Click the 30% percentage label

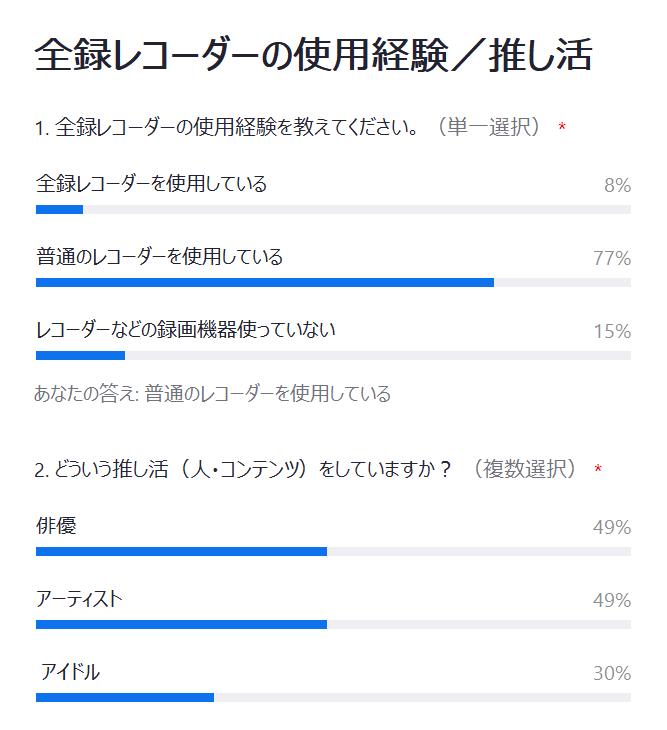612,674
